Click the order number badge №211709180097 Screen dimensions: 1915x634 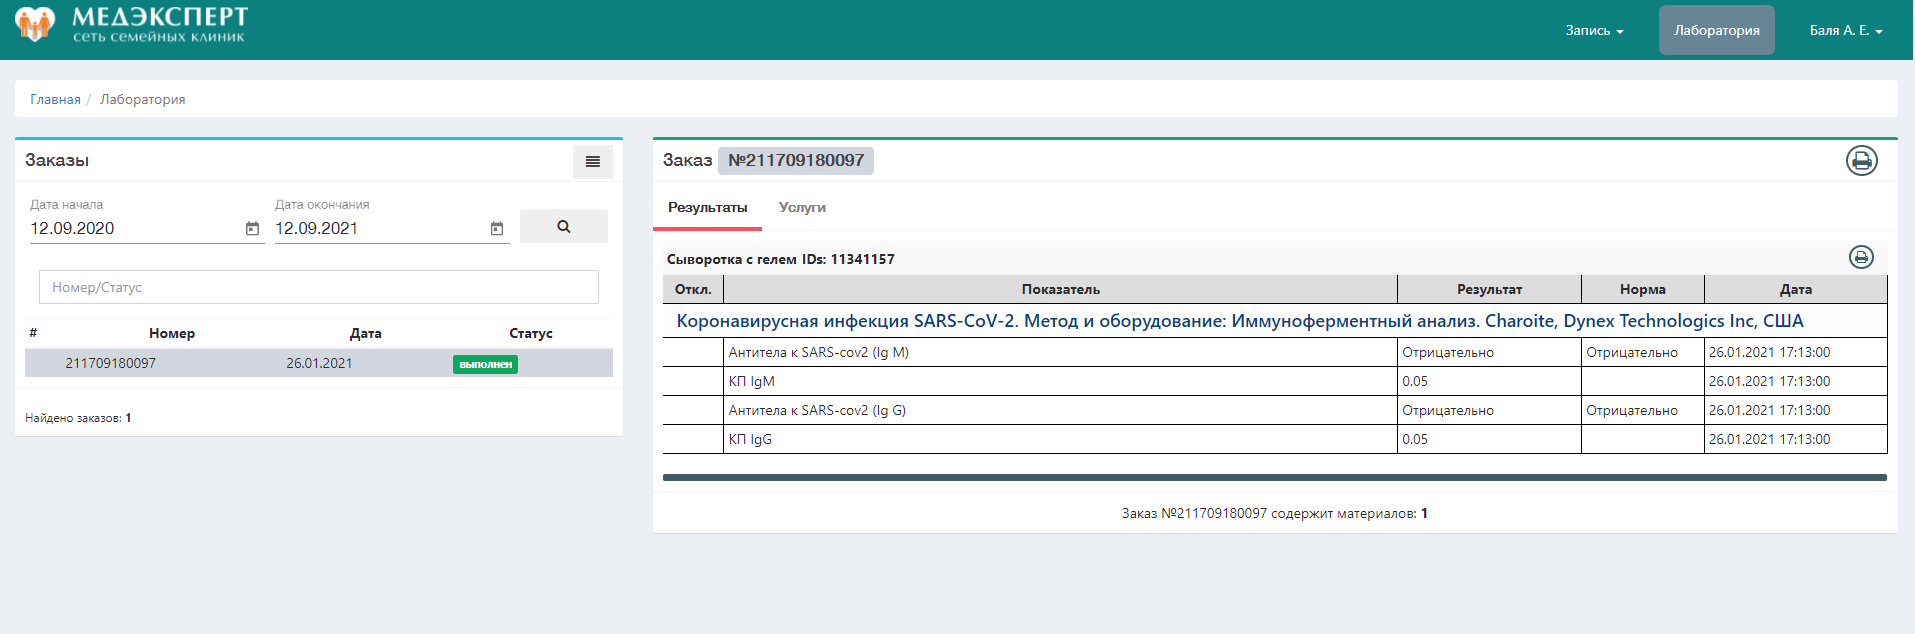[x=795, y=161]
